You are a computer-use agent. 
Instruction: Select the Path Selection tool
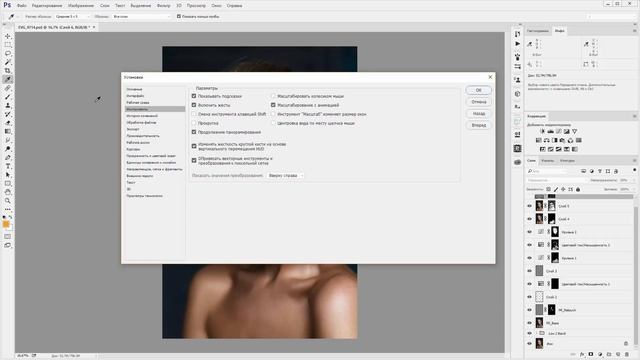tap(8, 175)
